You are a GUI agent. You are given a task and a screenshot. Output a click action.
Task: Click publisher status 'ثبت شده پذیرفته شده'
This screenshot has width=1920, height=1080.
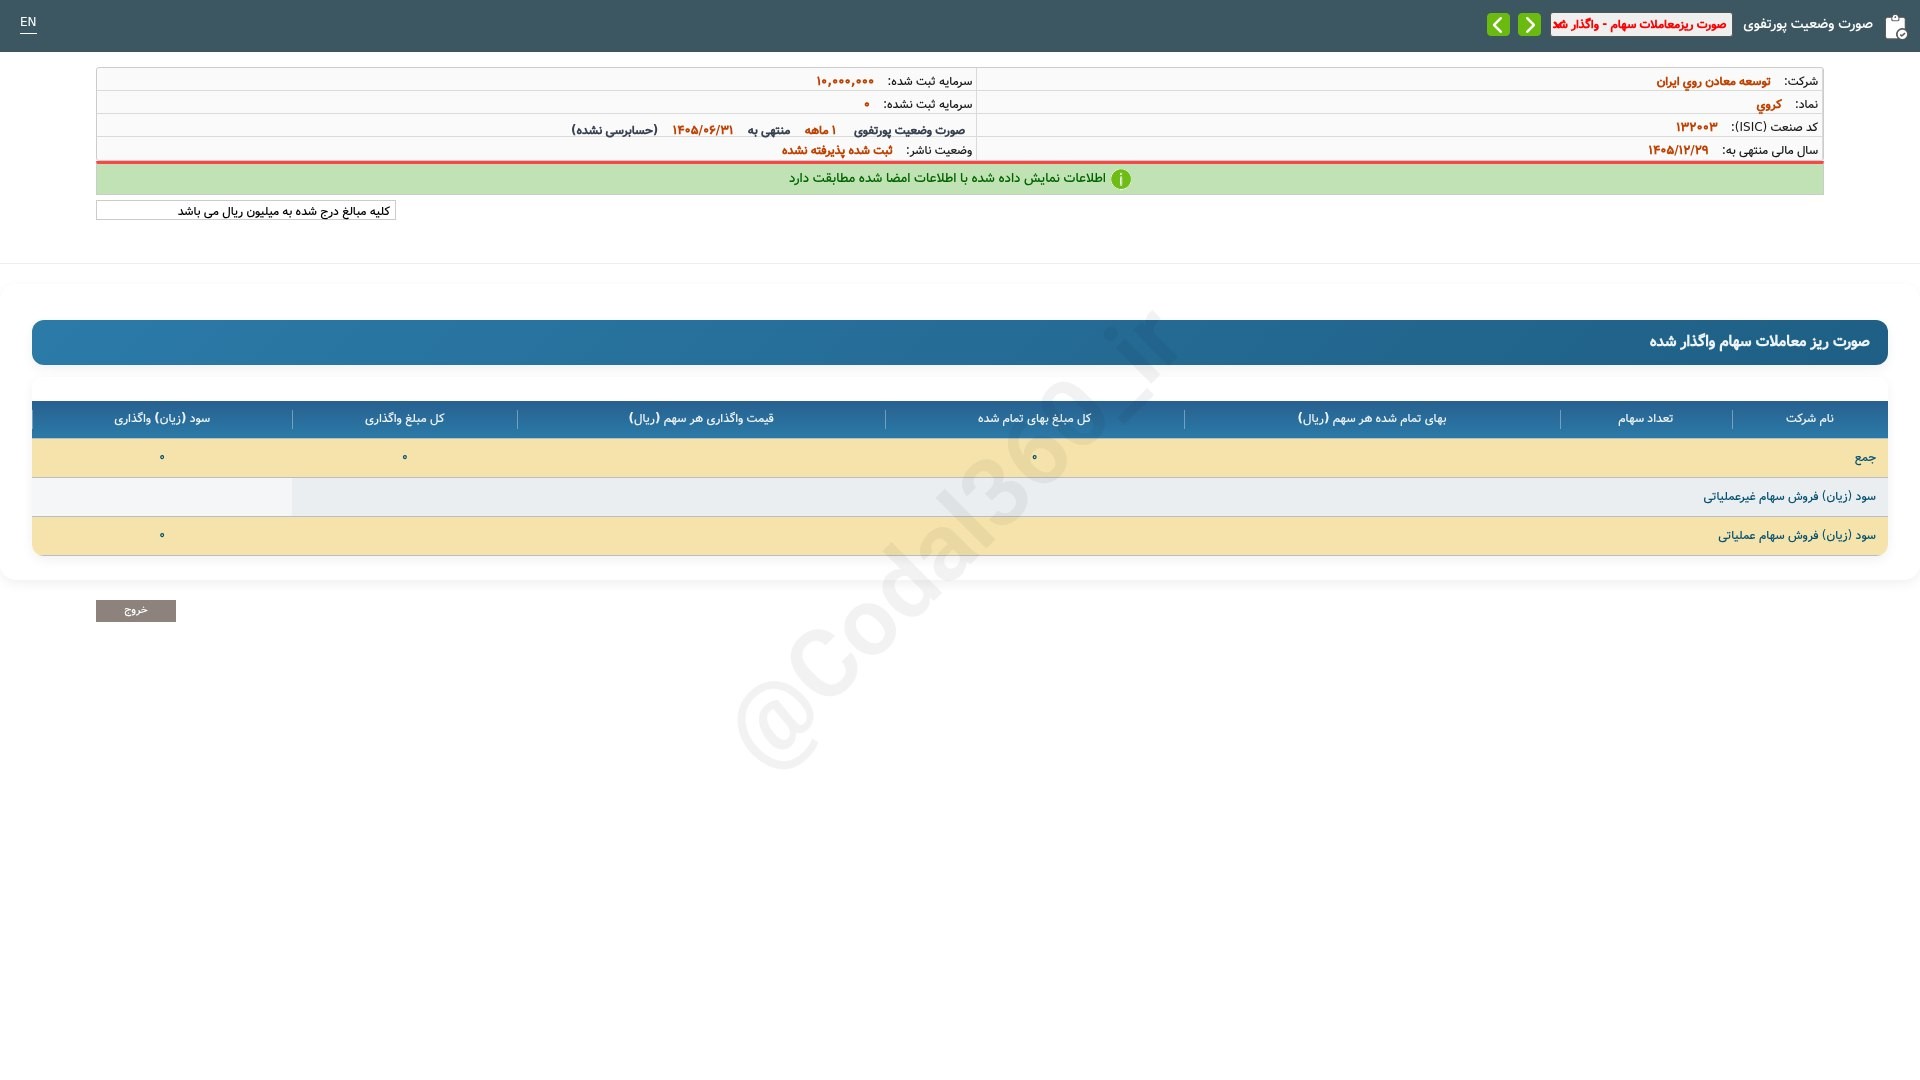tap(837, 150)
